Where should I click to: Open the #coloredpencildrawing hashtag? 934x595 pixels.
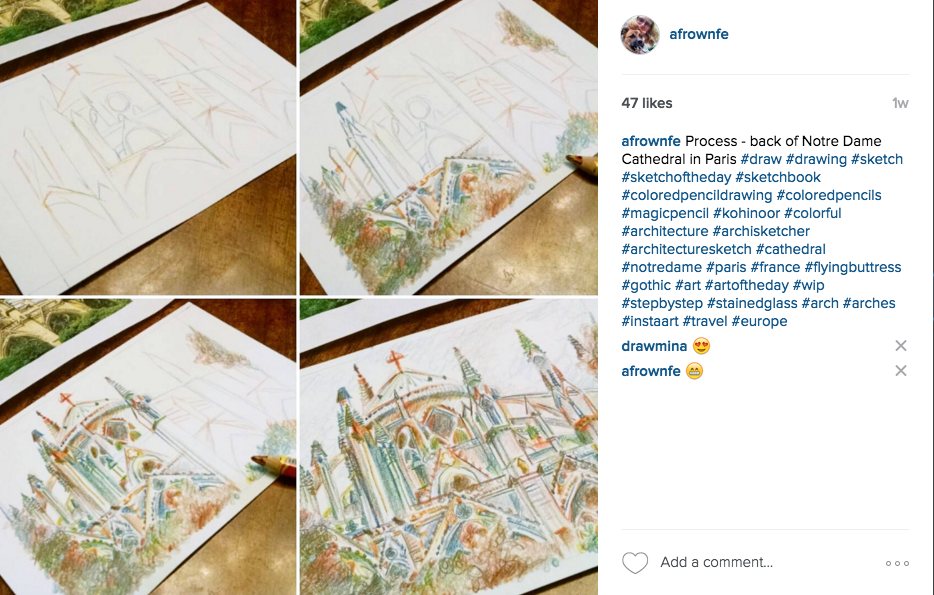(x=697, y=195)
